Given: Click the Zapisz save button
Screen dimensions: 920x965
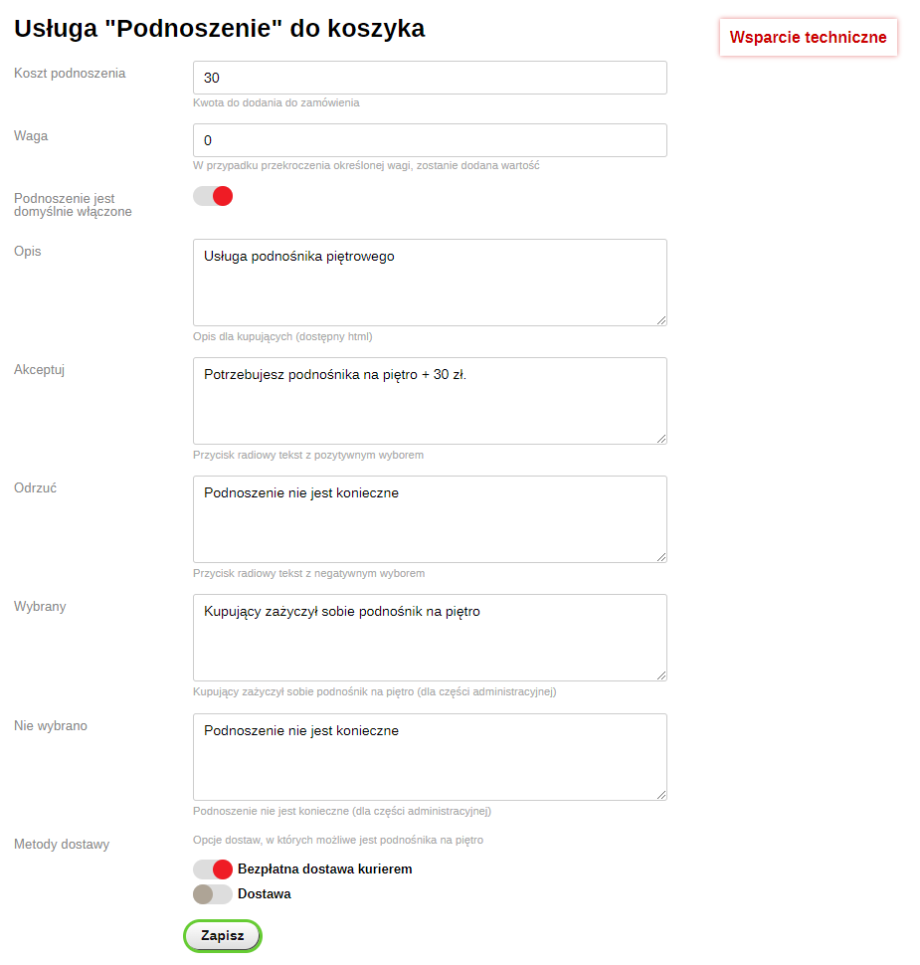Looking at the screenshot, I should point(222,936).
